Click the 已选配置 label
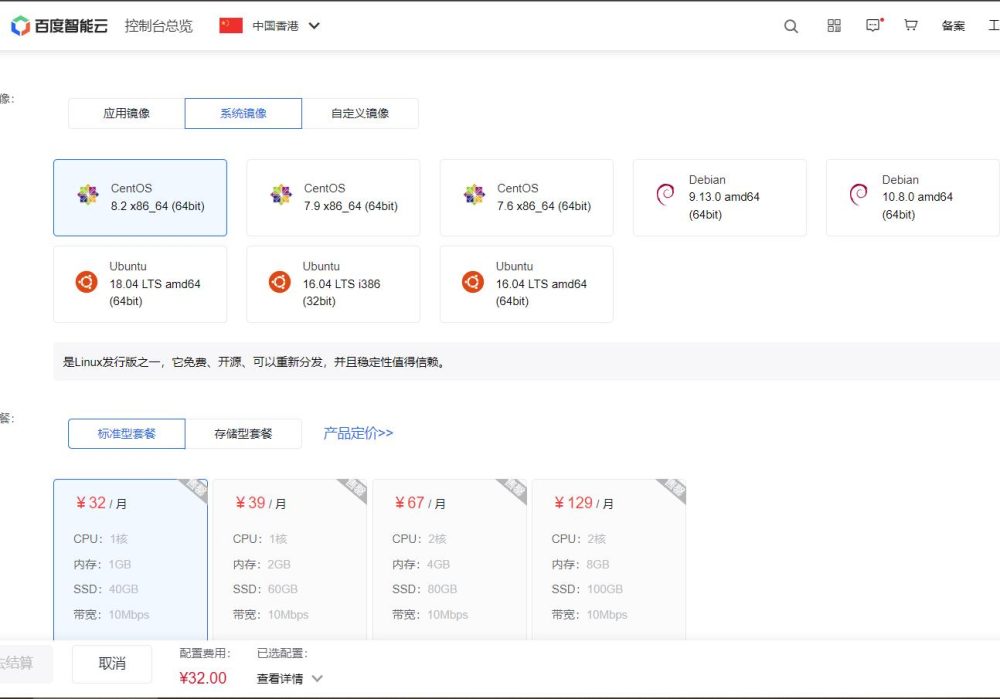The height and width of the screenshot is (699, 1000). point(282,653)
